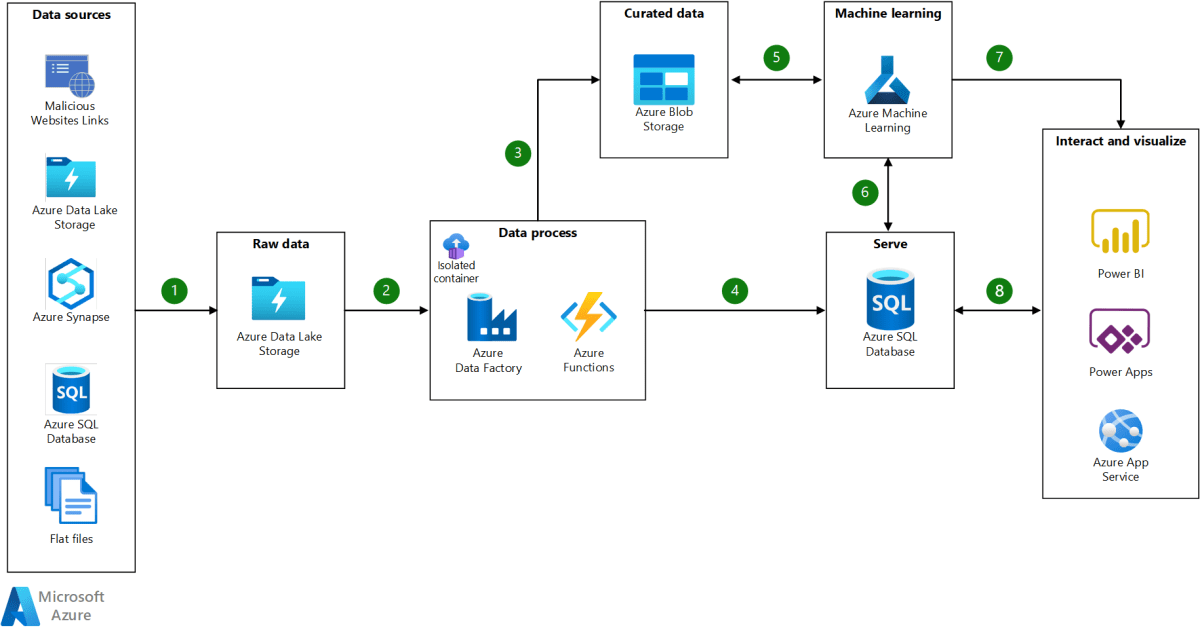Click the Interact and visualize heading
This screenshot has height=632, width=1200.
click(1120, 141)
